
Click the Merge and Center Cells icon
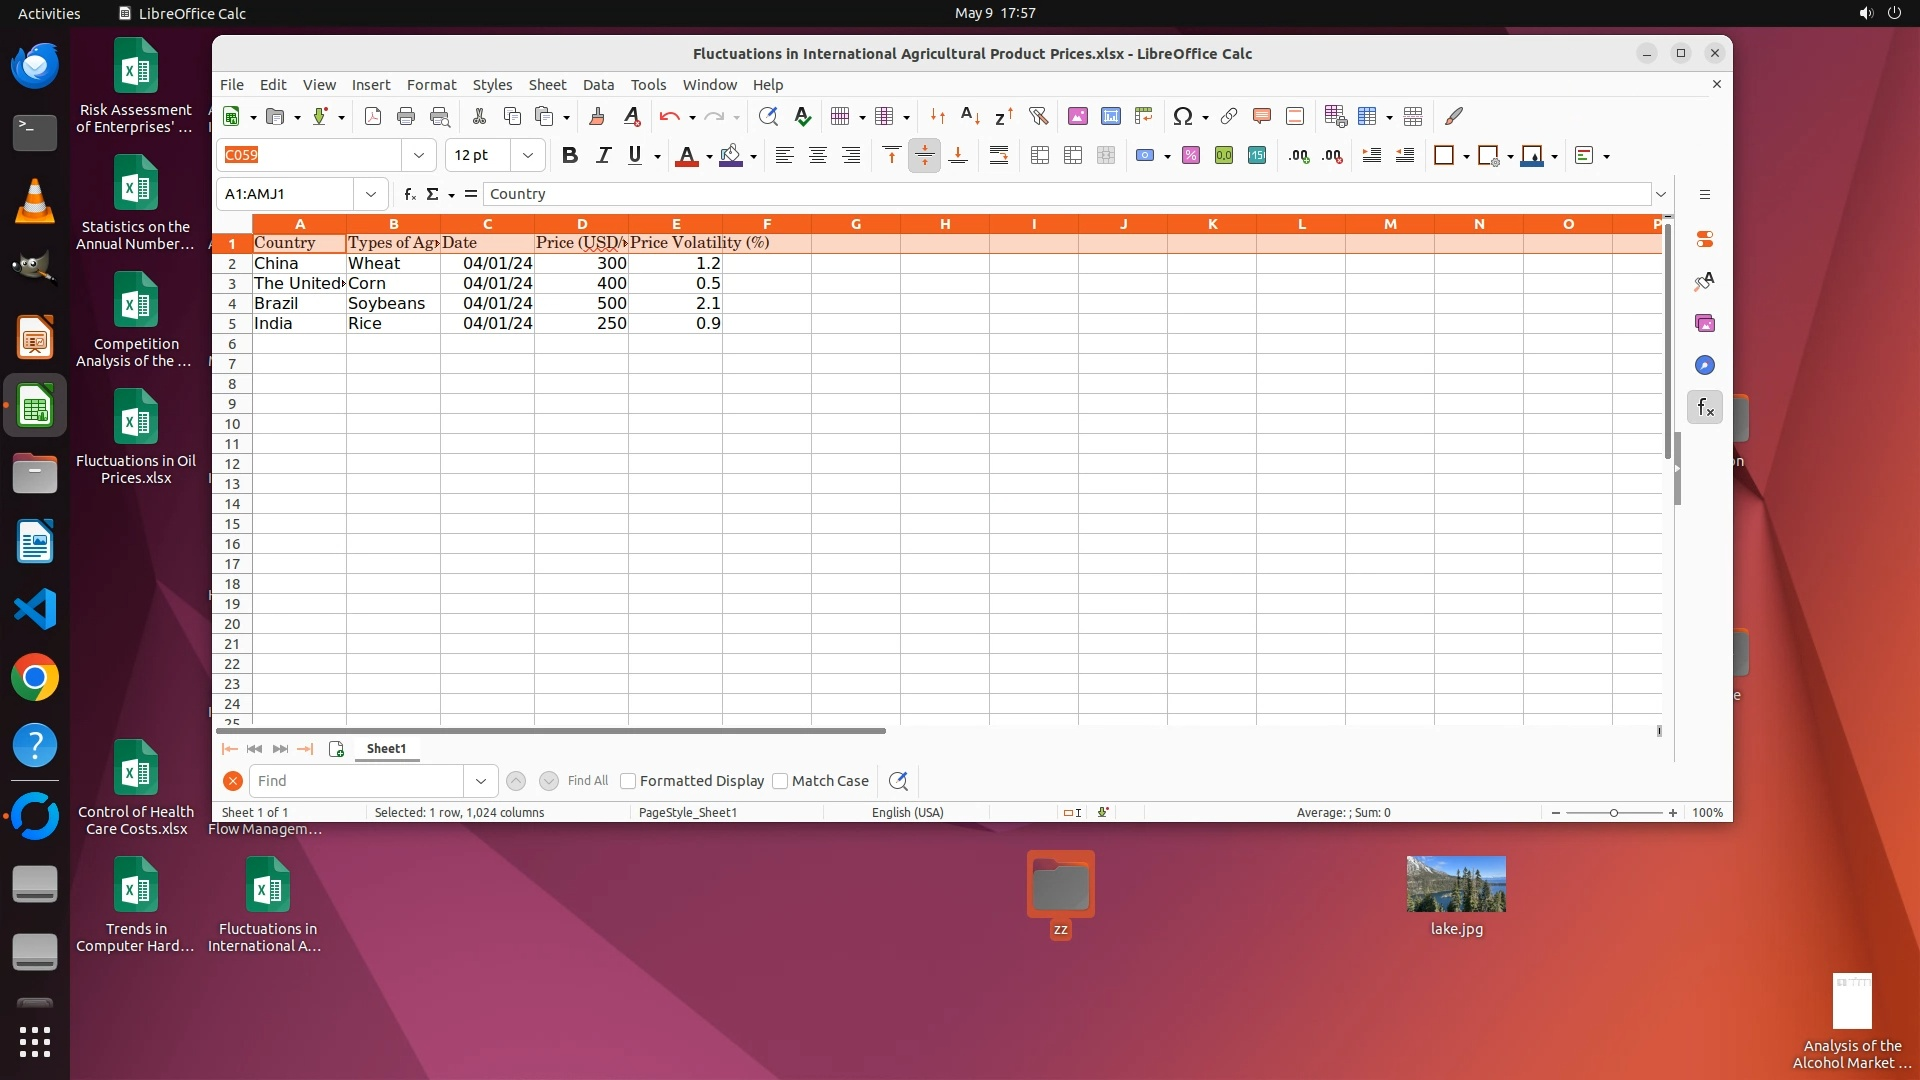tap(1040, 156)
